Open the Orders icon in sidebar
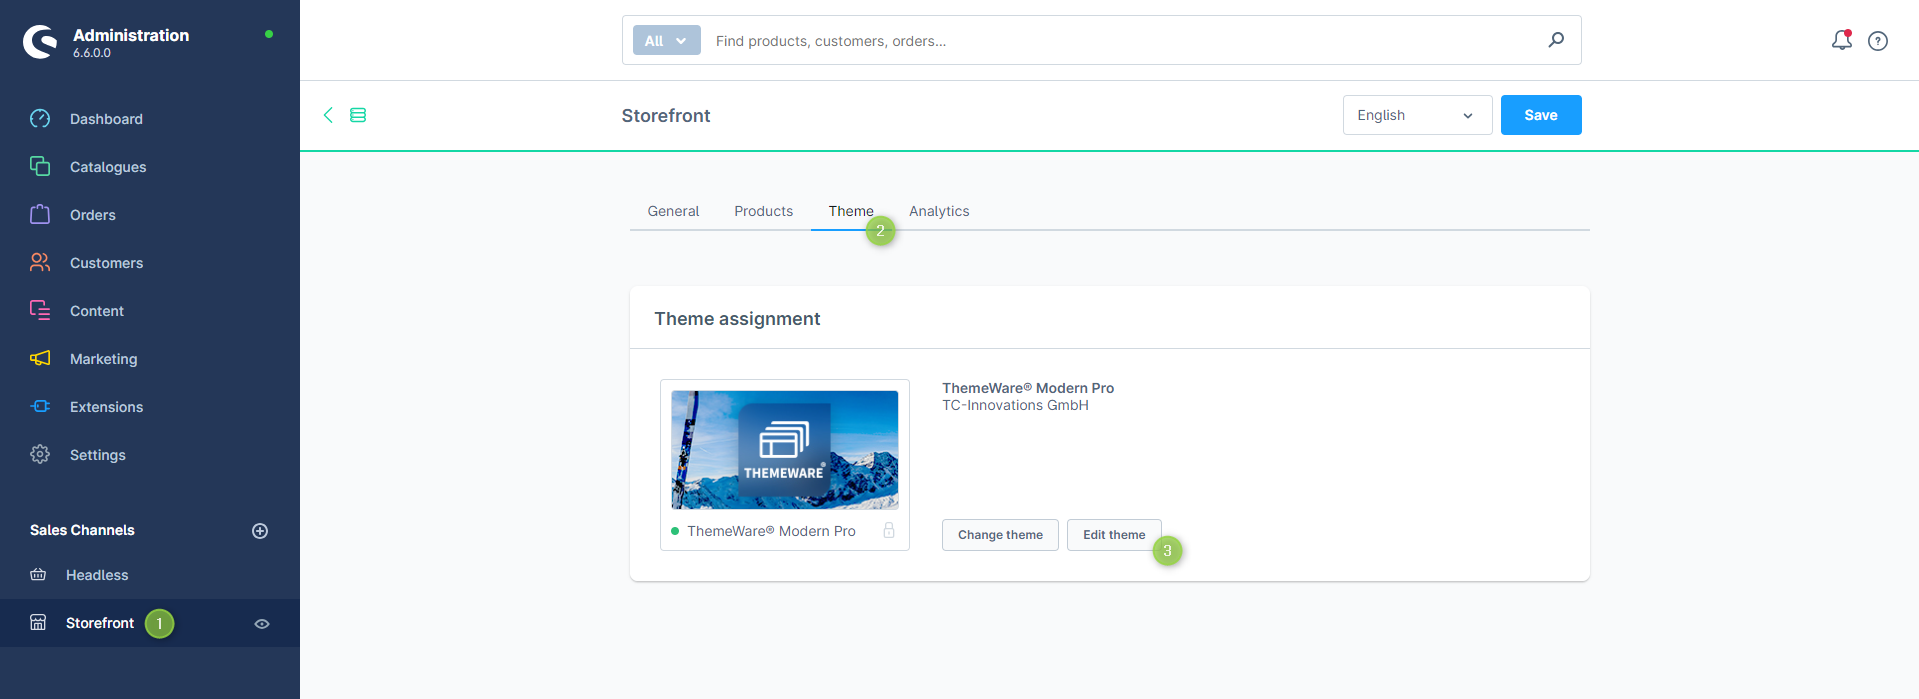This screenshot has height=699, width=1919. pyautogui.click(x=40, y=214)
